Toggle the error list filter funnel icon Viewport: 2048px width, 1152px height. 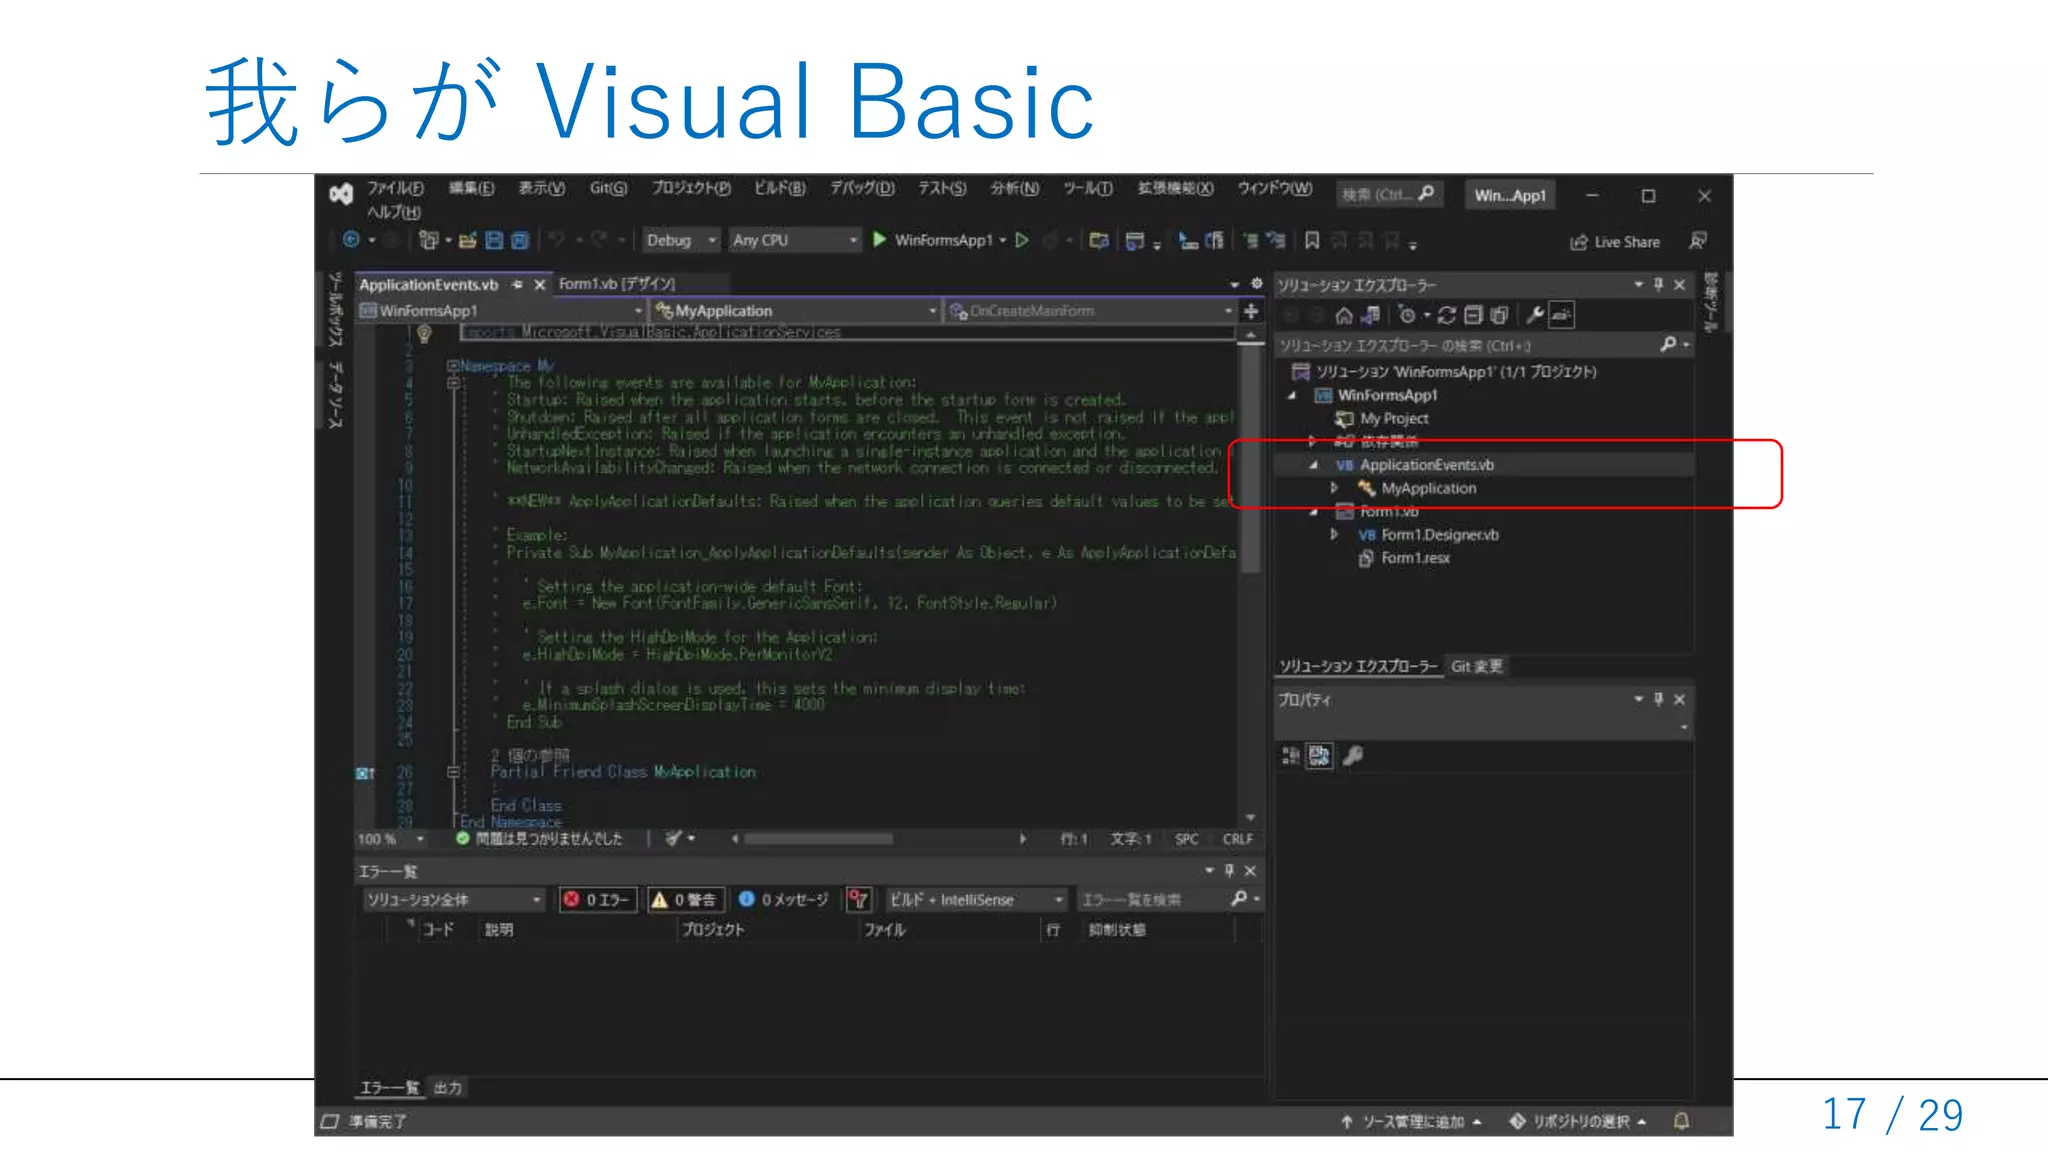pyautogui.click(x=858, y=900)
